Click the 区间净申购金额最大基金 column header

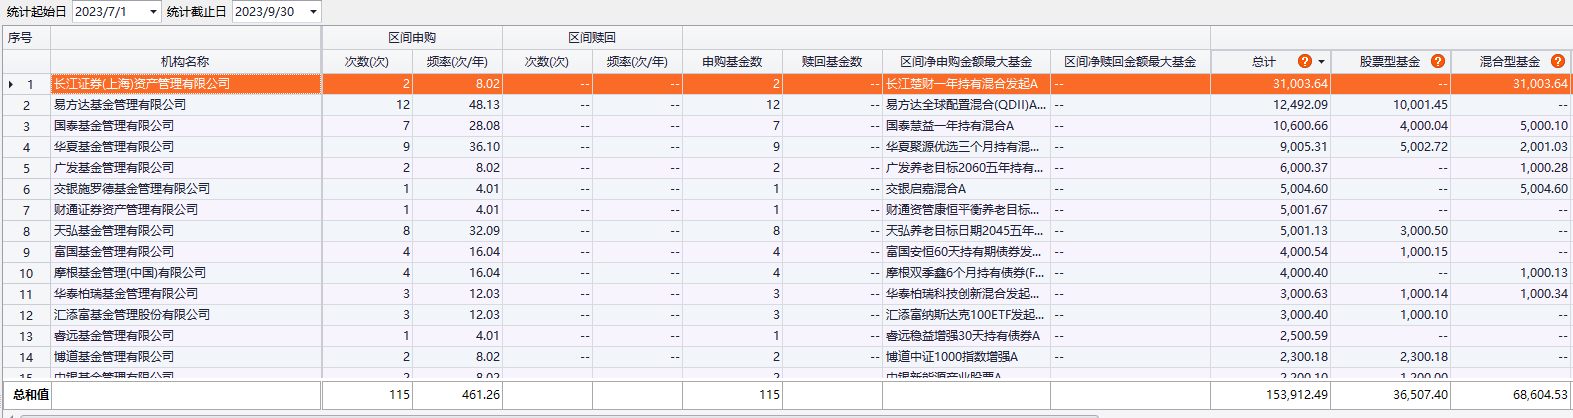click(x=965, y=61)
